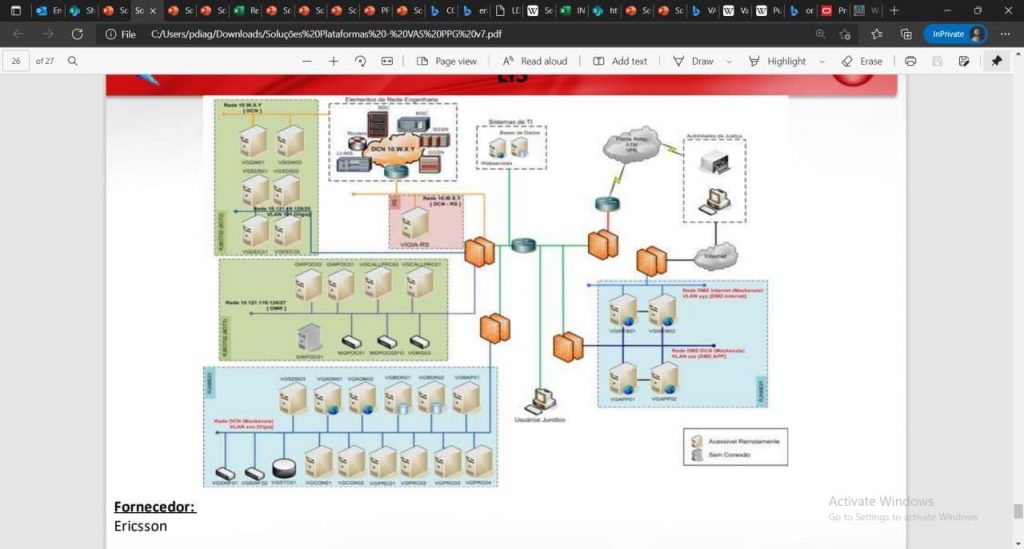The width and height of the screenshot is (1024, 549).
Task: Click the InPrivate profile button
Action: (x=955, y=34)
